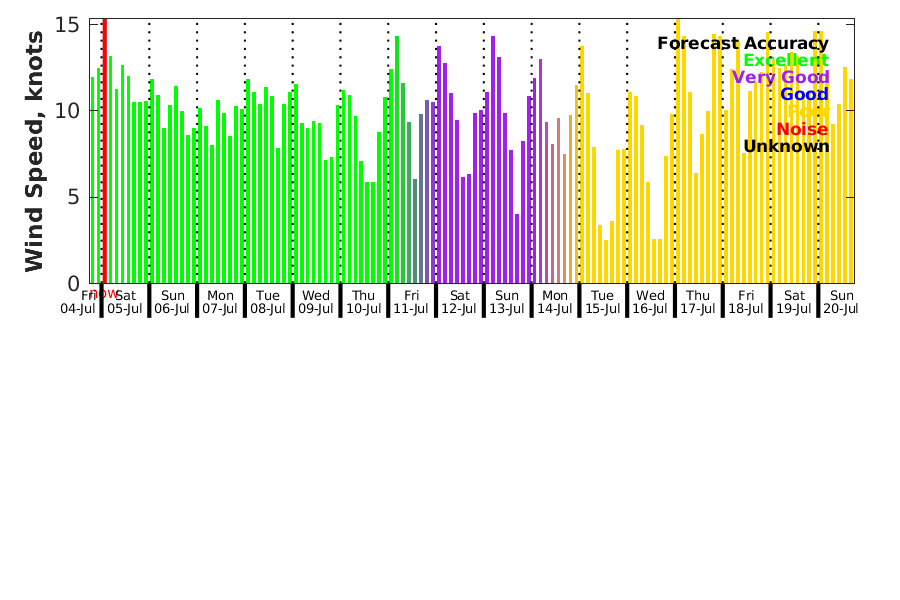This screenshot has height=600, width=900.
Task: Select the '14-Jul' date label
Action: [554, 309]
